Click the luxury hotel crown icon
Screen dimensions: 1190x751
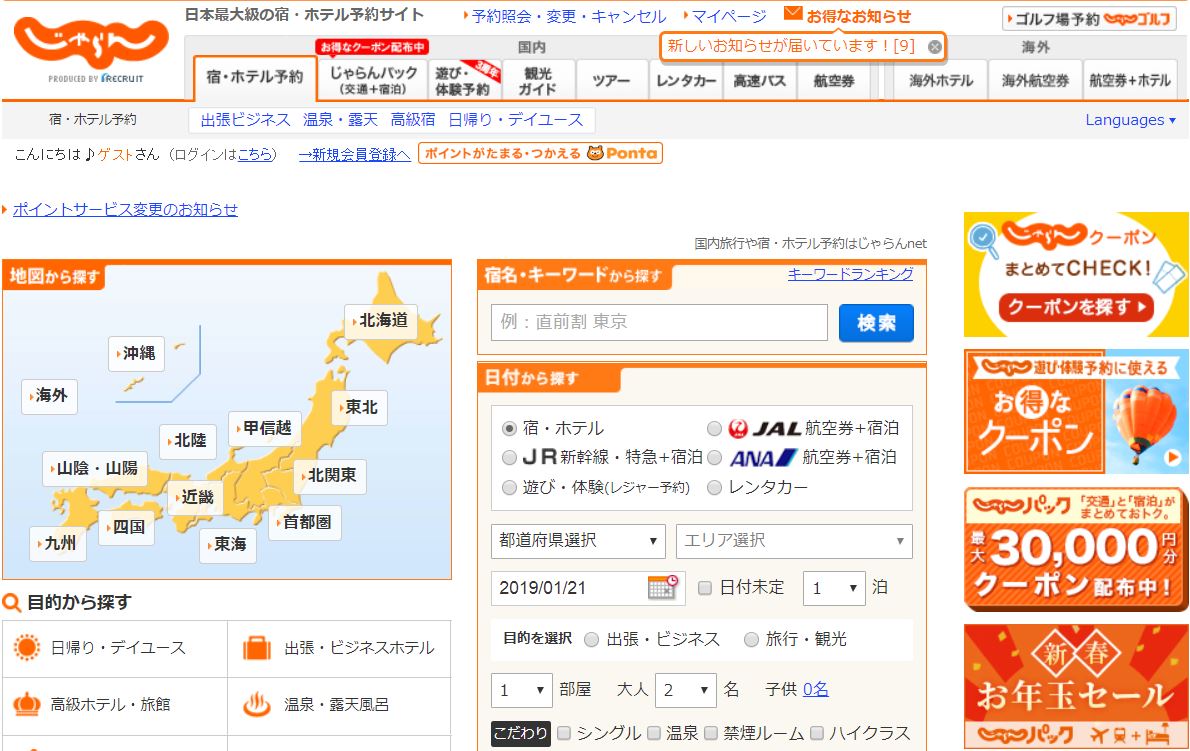pyautogui.click(x=27, y=705)
